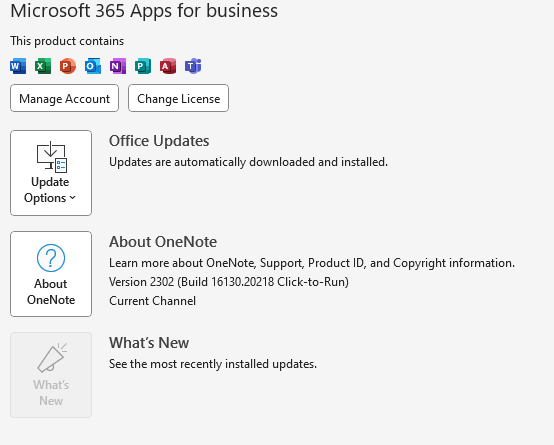Viewport: 554px width, 445px height.
Task: Click the Current Channel text
Action: (x=152, y=301)
